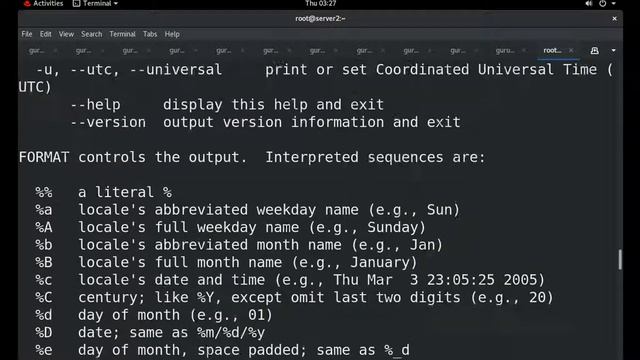Click 'output version information and exit'
Image resolution: width=640 pixels, height=360 pixels.
tap(312, 122)
